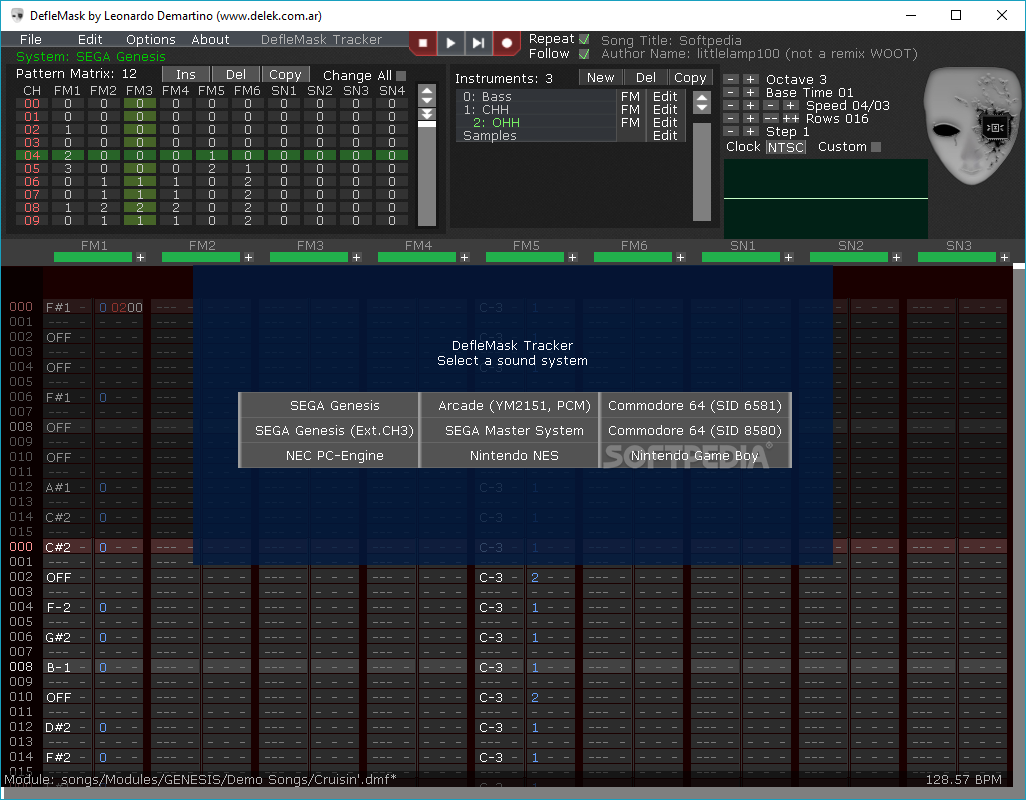This screenshot has height=800, width=1026.
Task: Mute FM3 channel via its green bar
Action: (x=309, y=258)
